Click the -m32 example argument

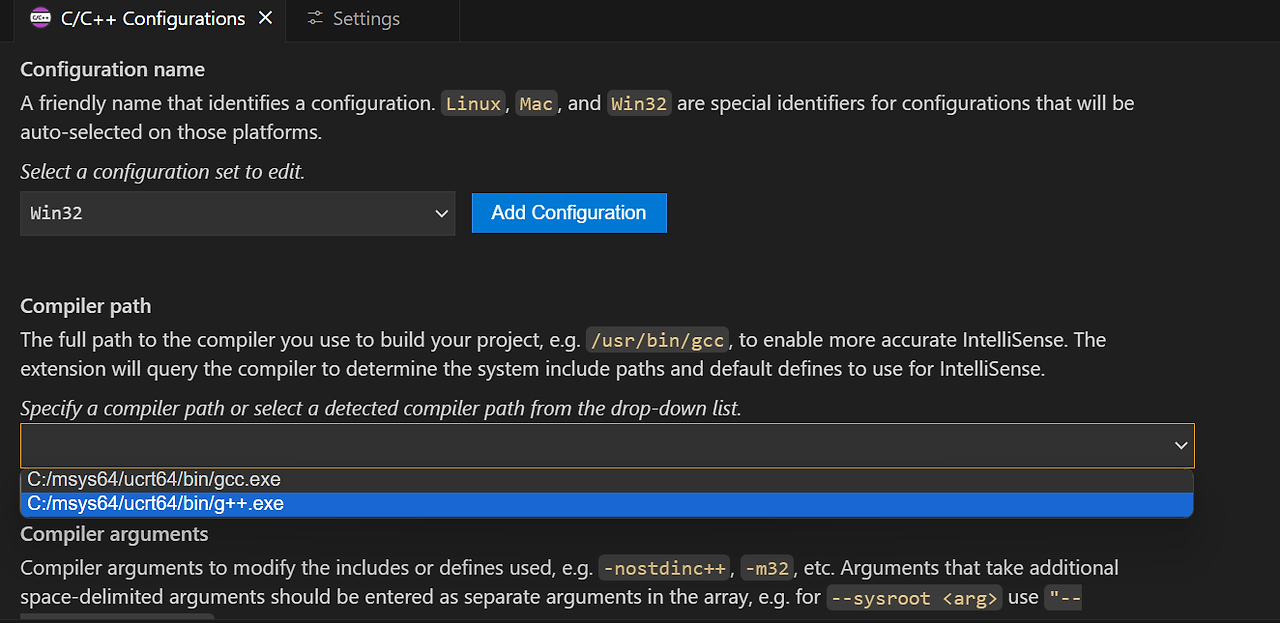coord(768,569)
